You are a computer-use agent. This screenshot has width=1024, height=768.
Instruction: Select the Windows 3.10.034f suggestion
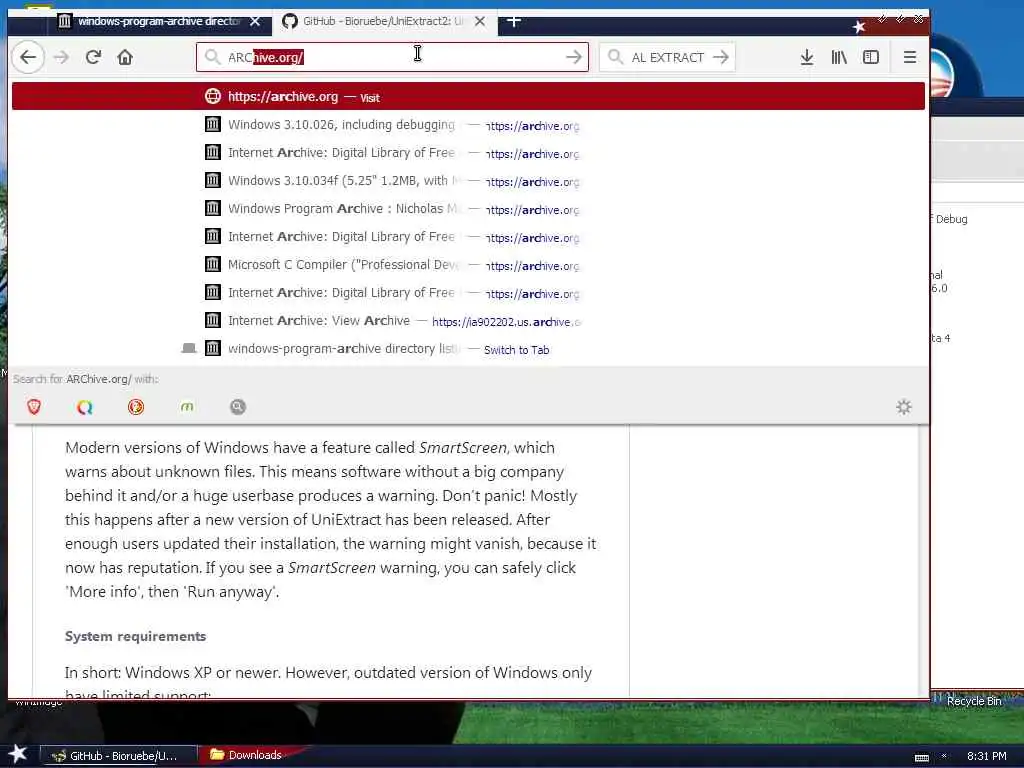click(468, 181)
